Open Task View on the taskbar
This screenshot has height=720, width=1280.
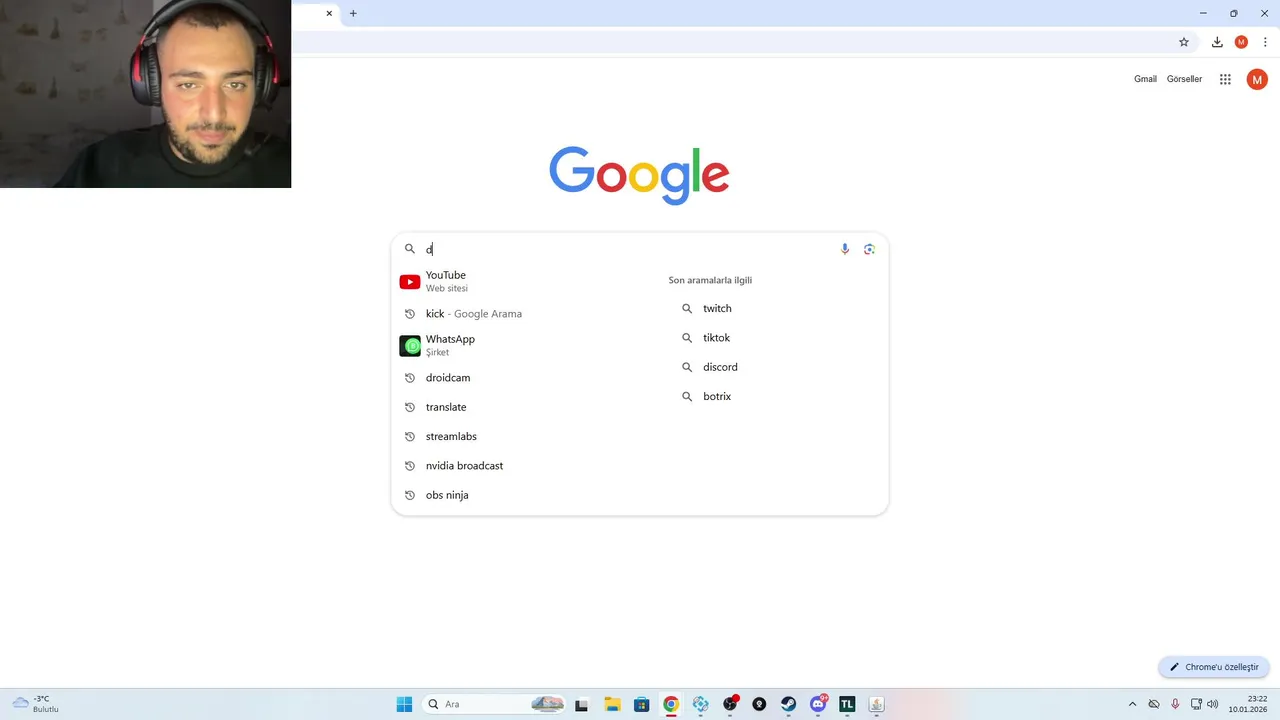click(x=581, y=704)
